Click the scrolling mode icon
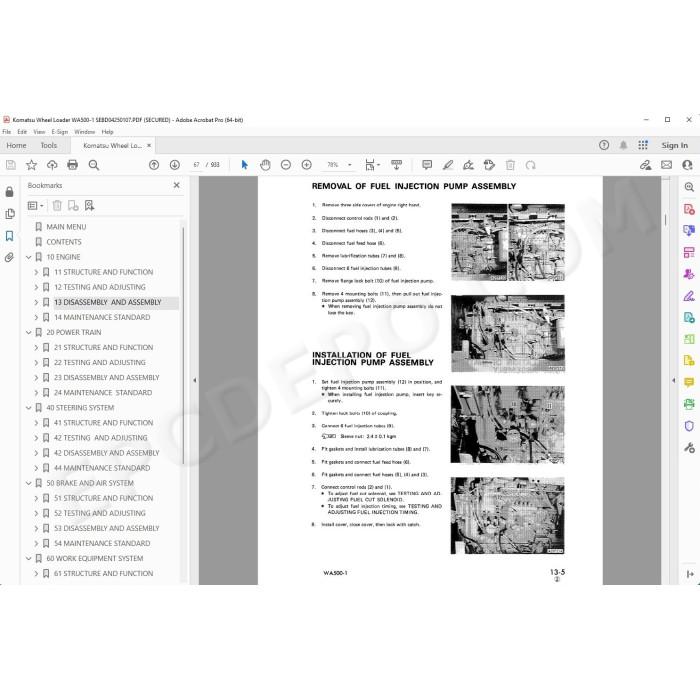 click(x=396, y=165)
